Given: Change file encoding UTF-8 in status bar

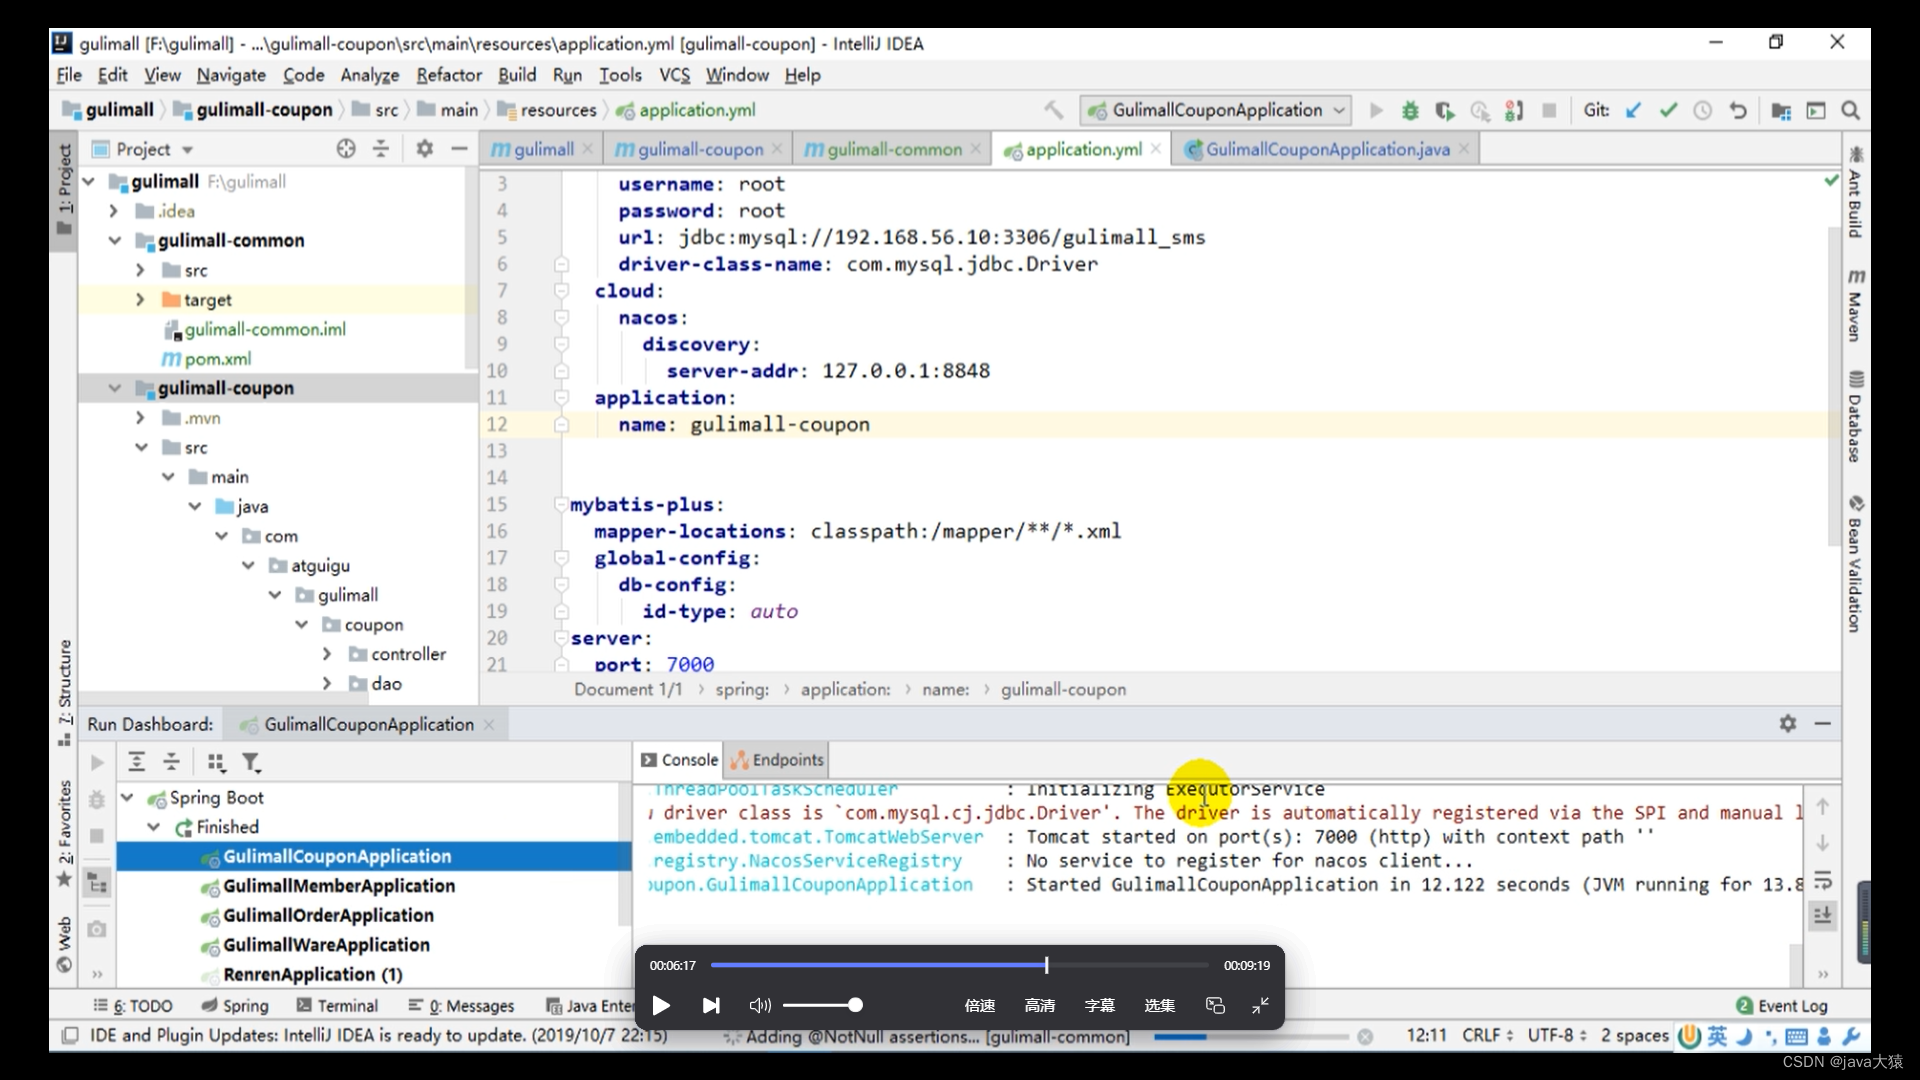Looking at the screenshot, I should 1556,1036.
